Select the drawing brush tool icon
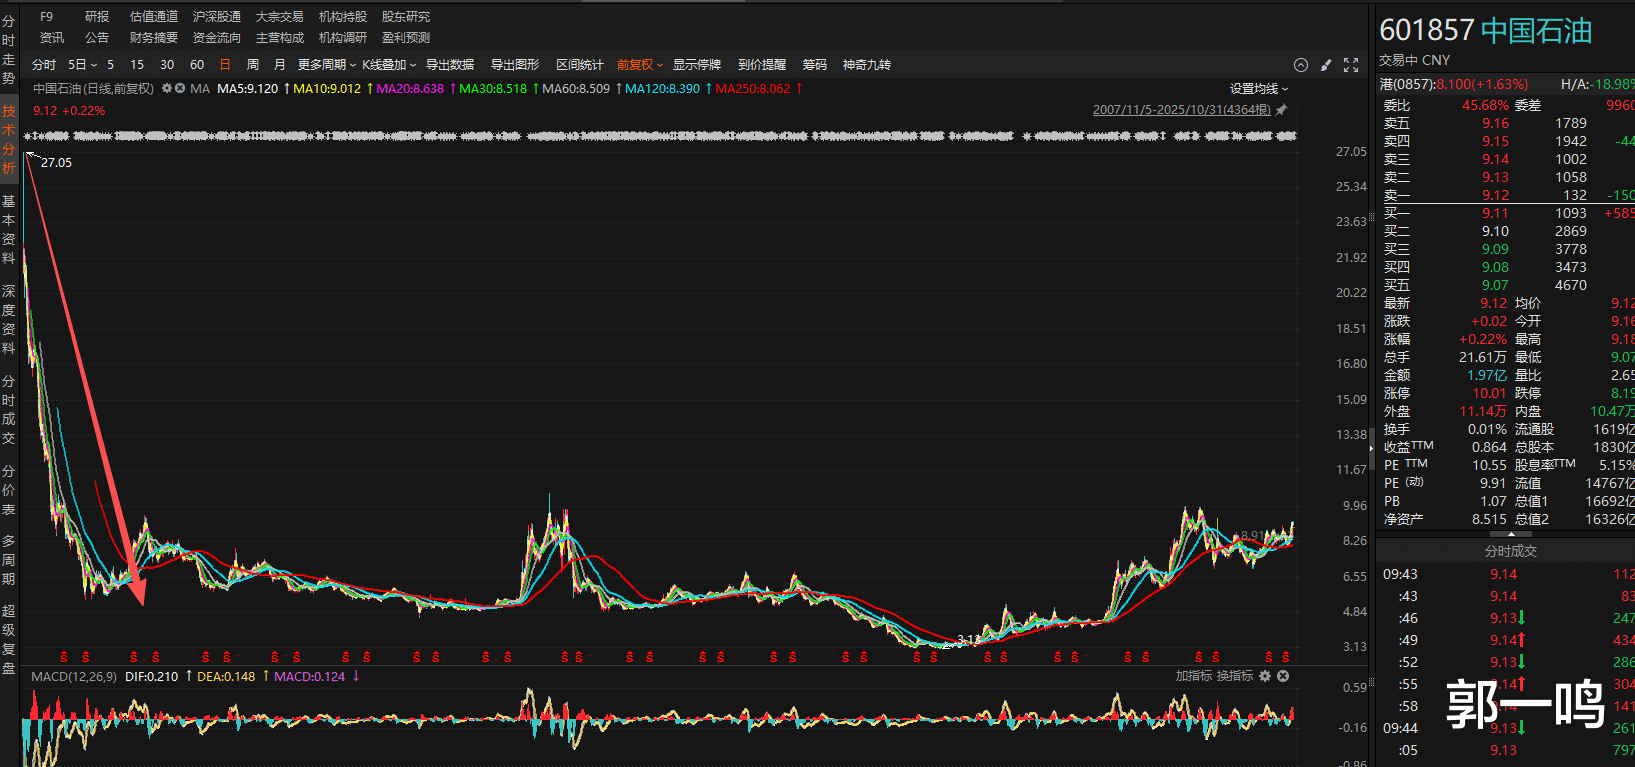 [x=1326, y=65]
